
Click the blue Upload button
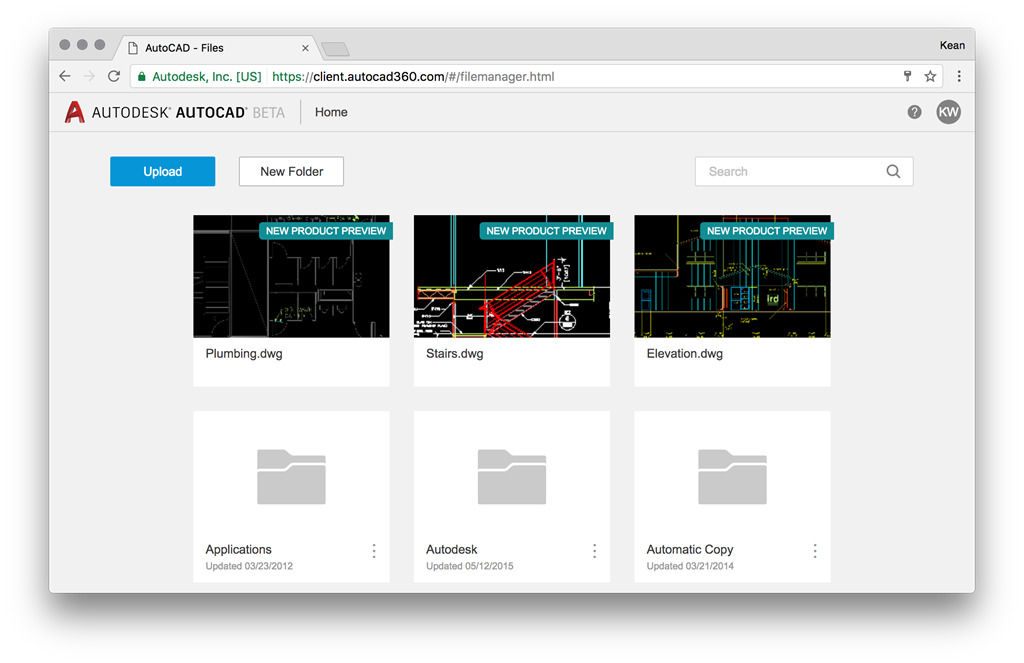[162, 171]
